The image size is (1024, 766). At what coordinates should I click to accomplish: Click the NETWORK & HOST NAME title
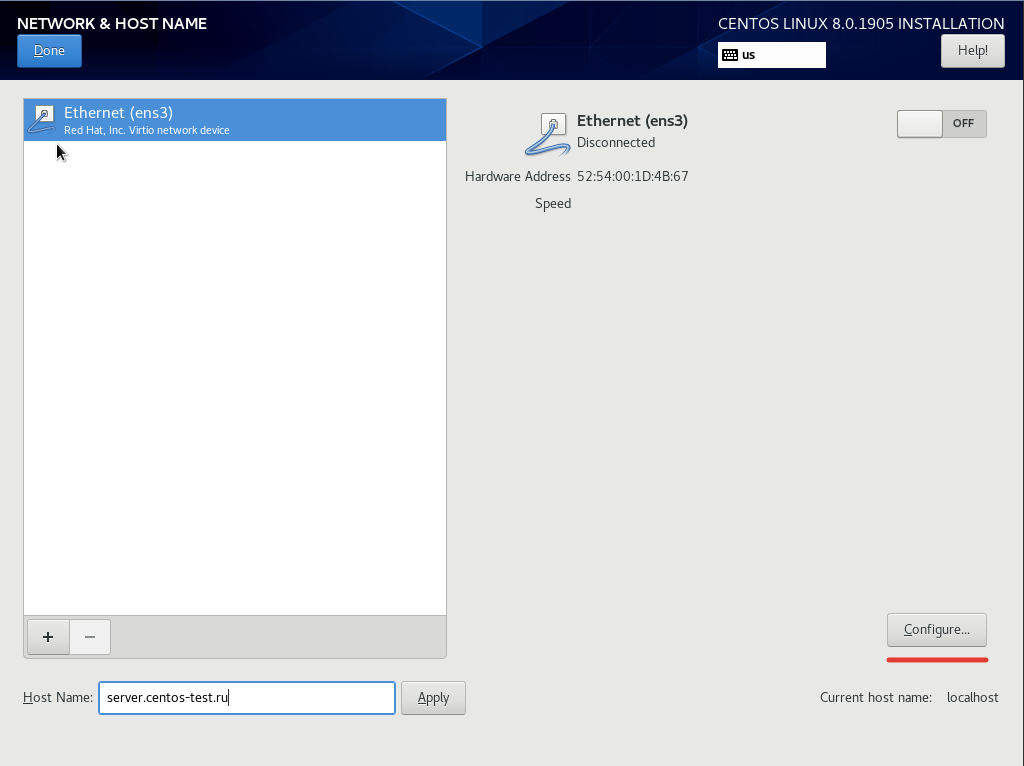pos(112,23)
